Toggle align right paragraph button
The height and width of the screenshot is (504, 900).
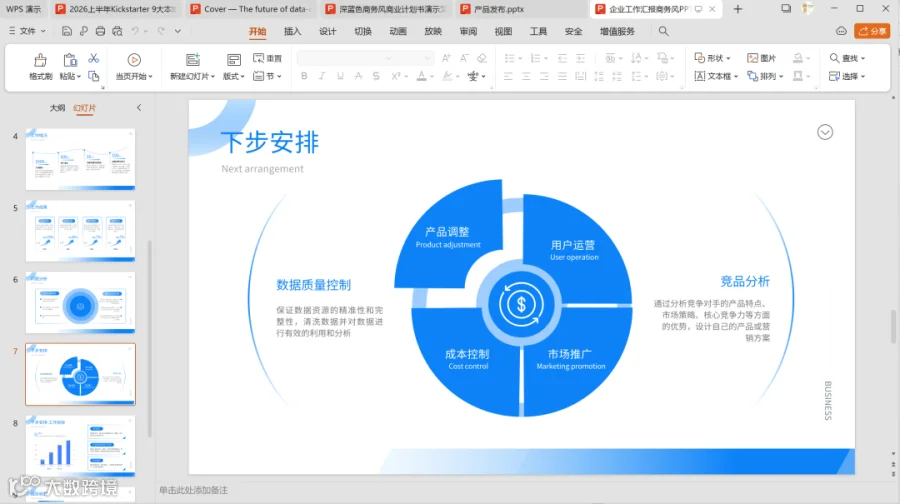pyautogui.click(x=544, y=76)
